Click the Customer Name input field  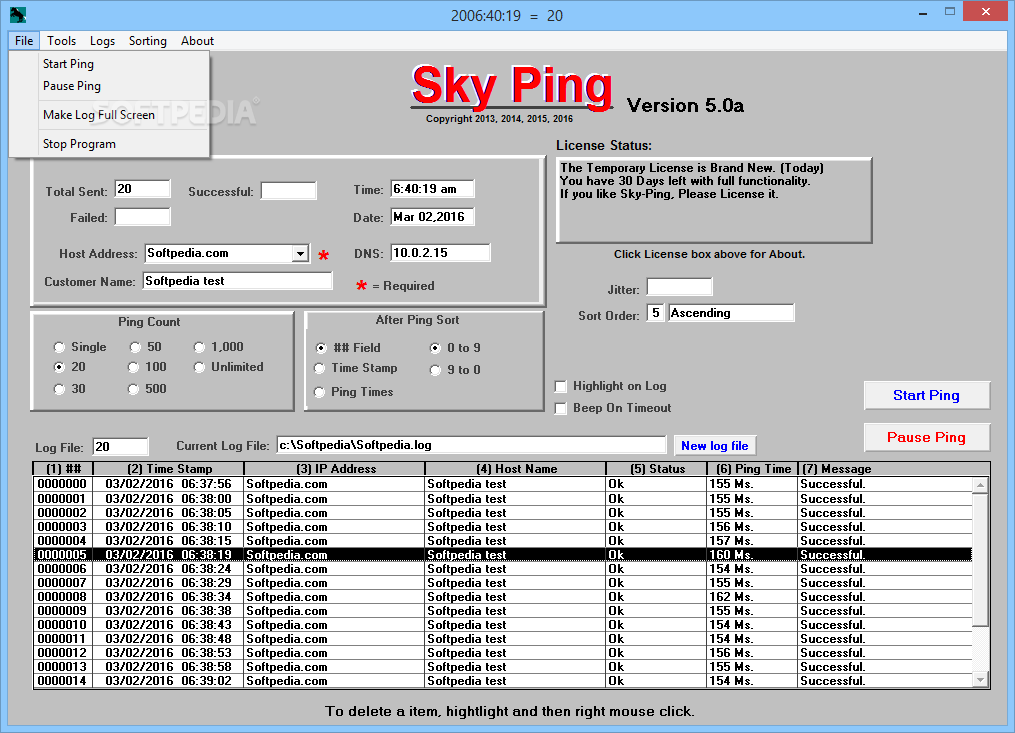[x=238, y=281]
